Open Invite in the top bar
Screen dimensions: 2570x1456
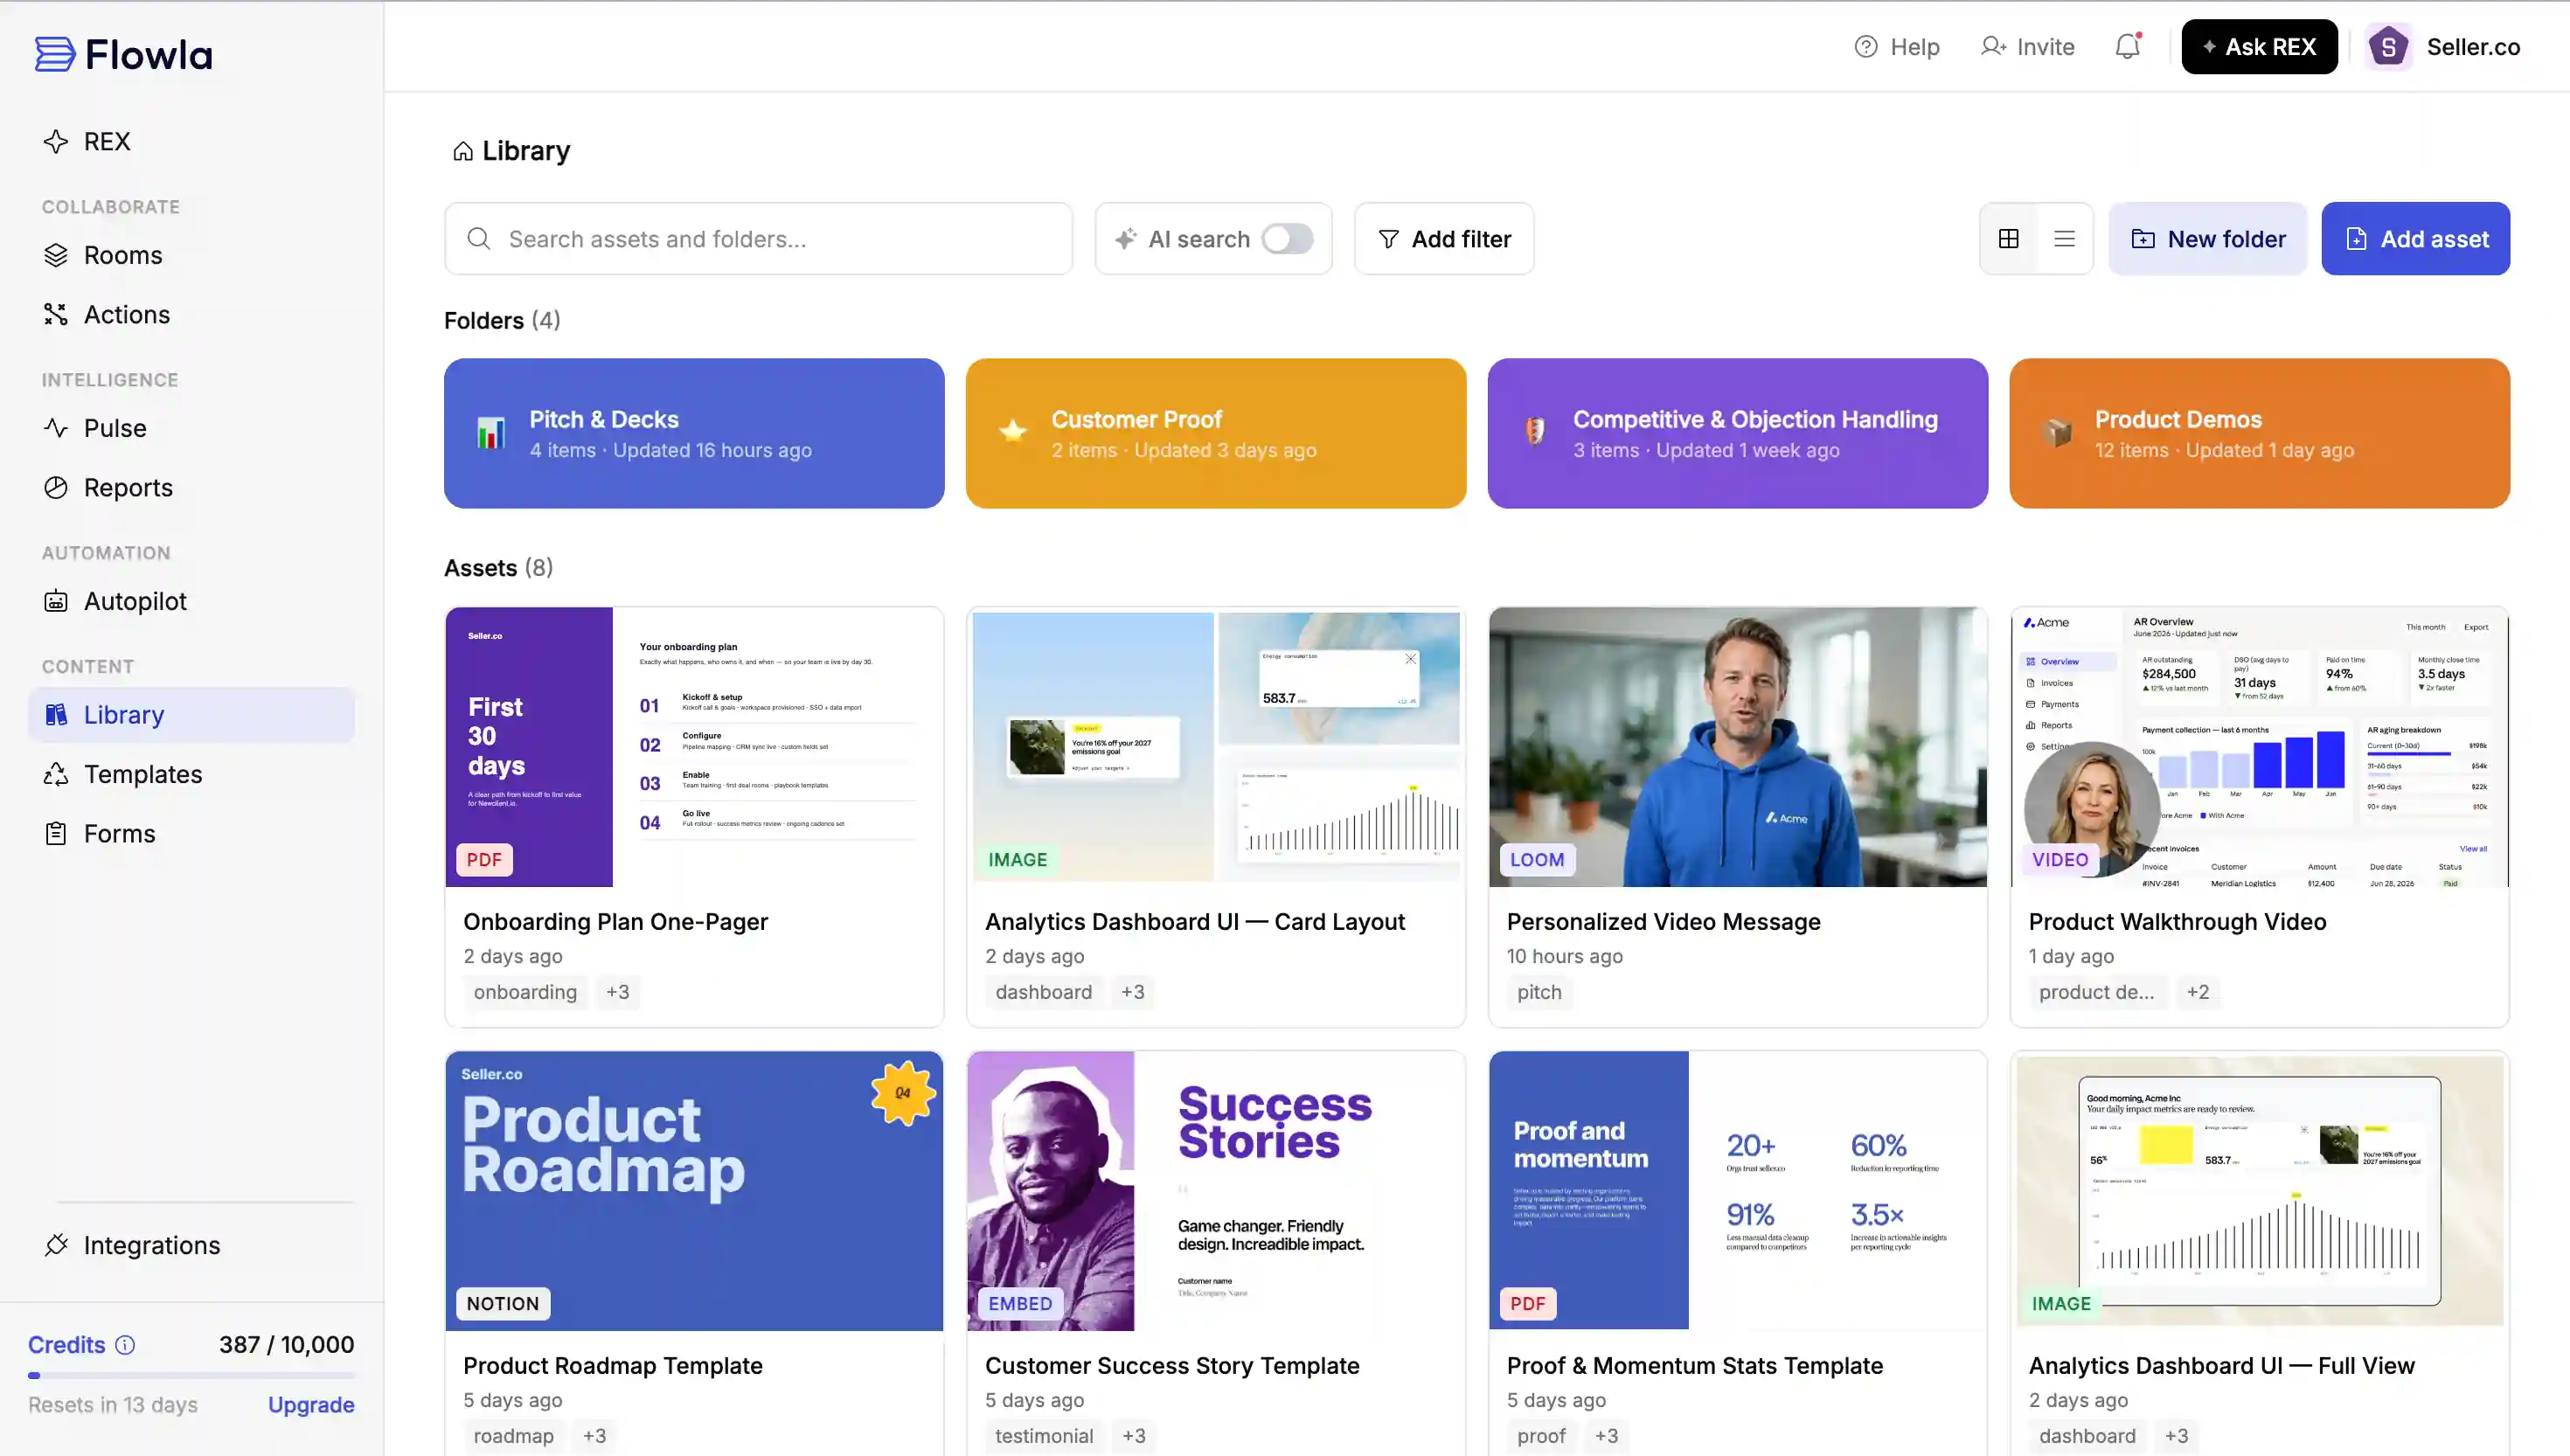click(2027, 46)
